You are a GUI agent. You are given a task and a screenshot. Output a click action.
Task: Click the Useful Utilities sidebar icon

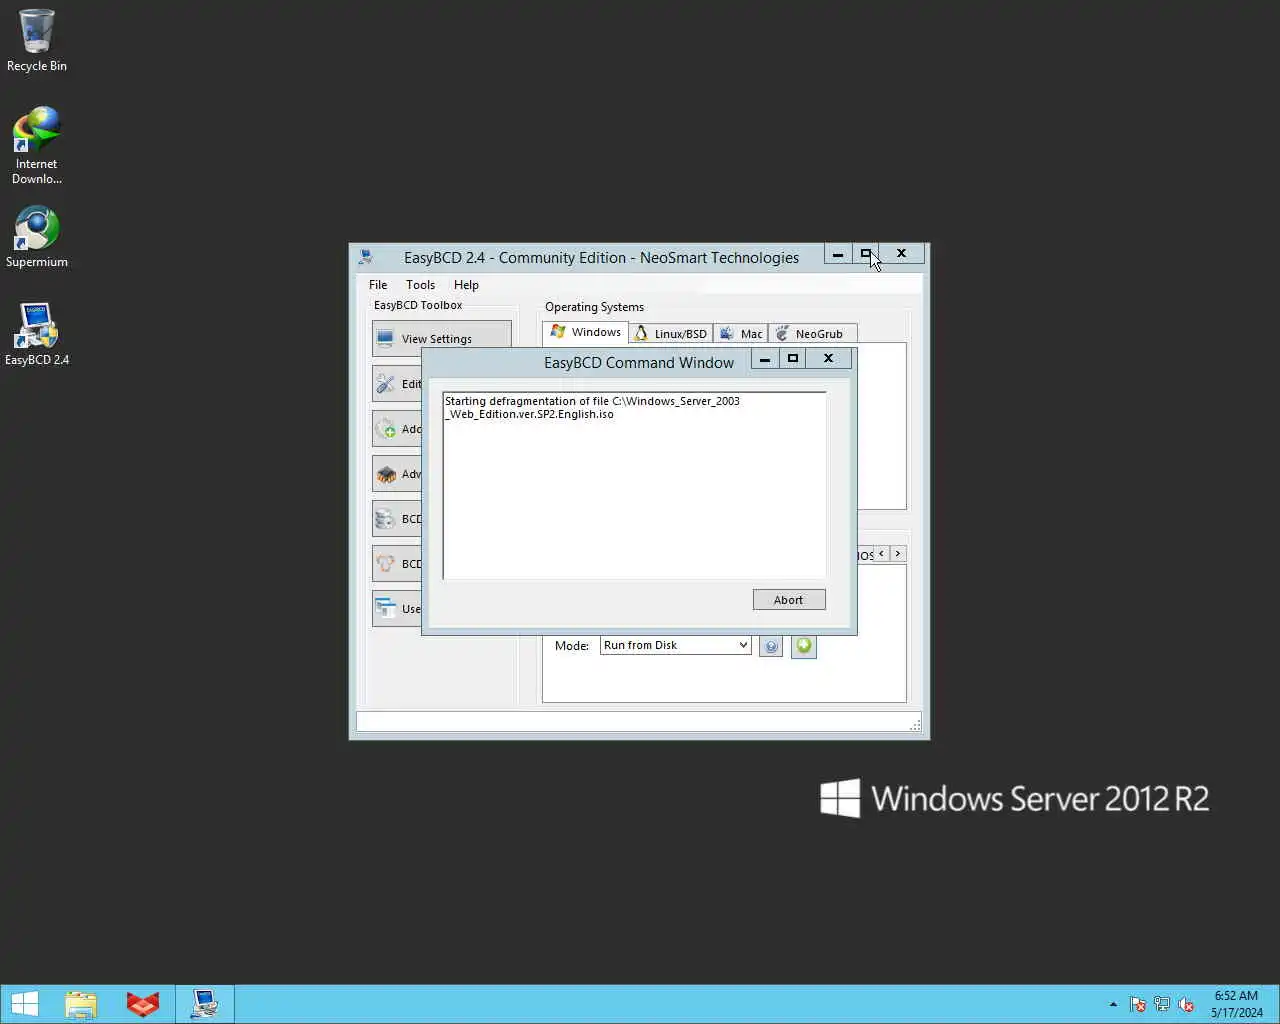coord(386,609)
